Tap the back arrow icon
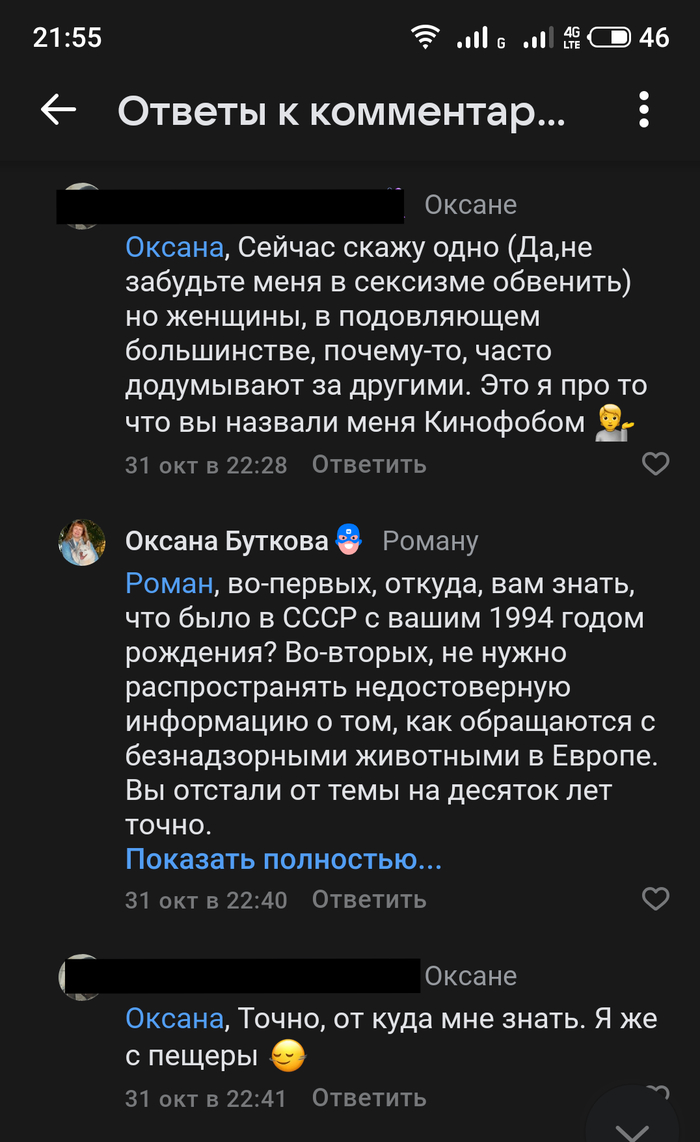 [x=59, y=111]
